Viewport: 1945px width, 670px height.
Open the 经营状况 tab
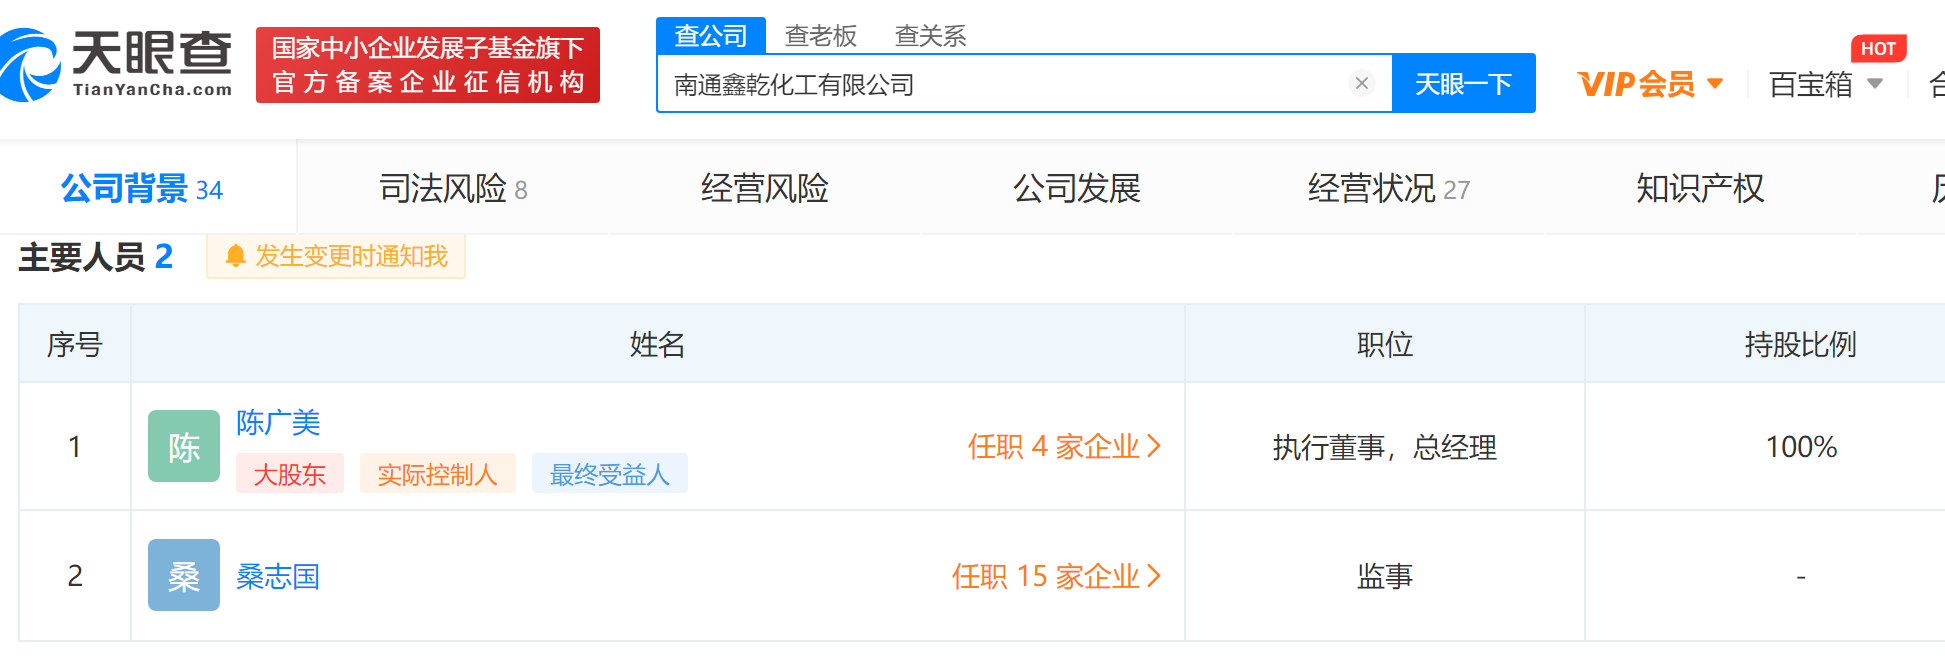pos(1388,188)
